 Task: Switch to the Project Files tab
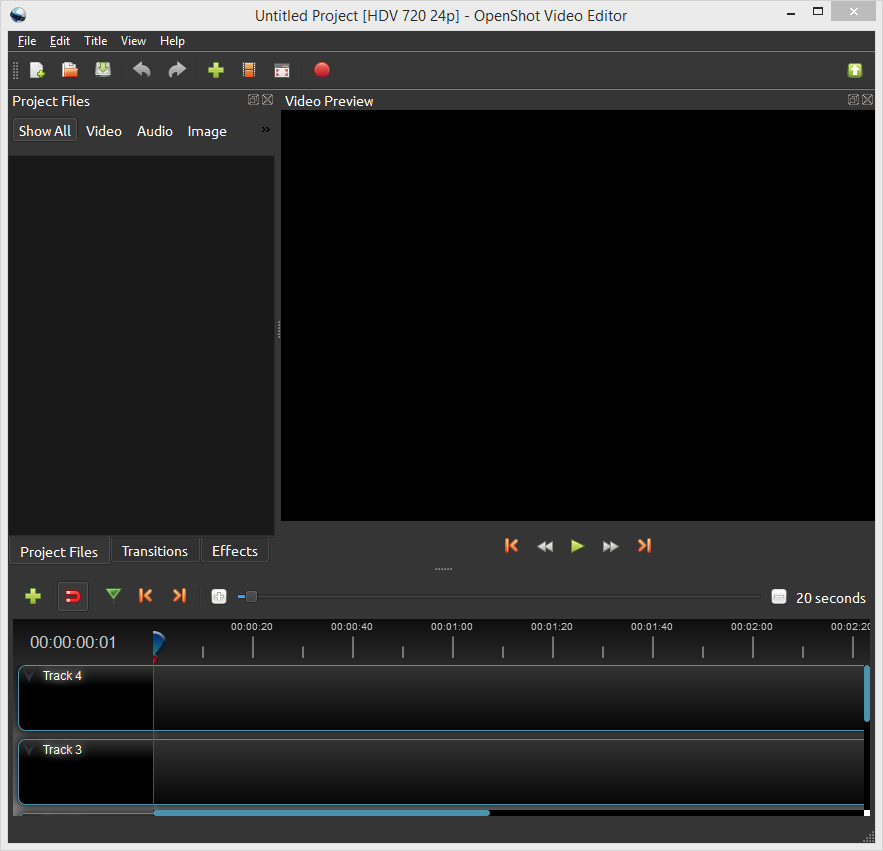[x=59, y=551]
